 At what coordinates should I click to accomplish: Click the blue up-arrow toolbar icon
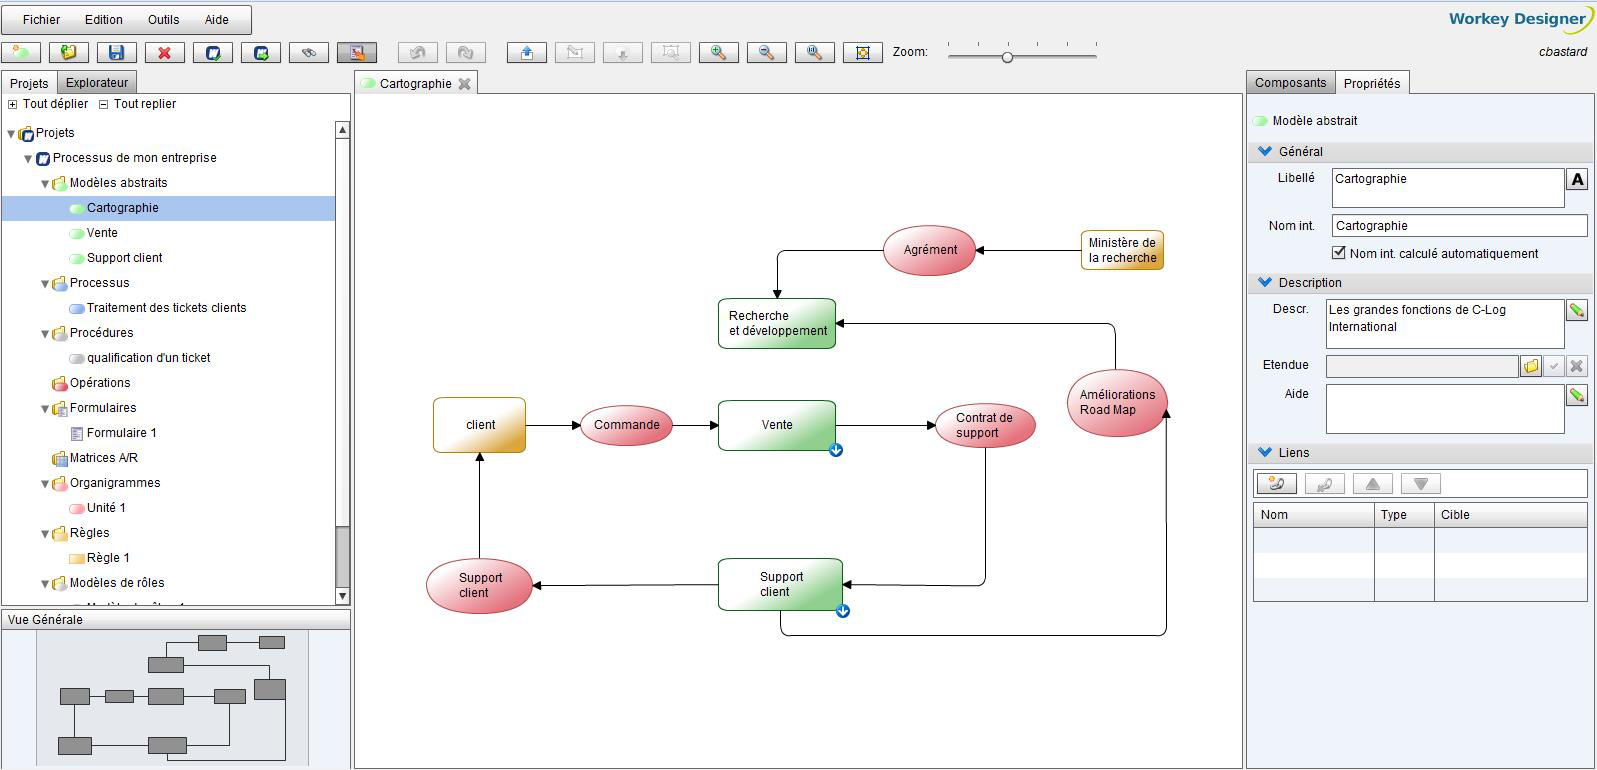pyautogui.click(x=527, y=53)
